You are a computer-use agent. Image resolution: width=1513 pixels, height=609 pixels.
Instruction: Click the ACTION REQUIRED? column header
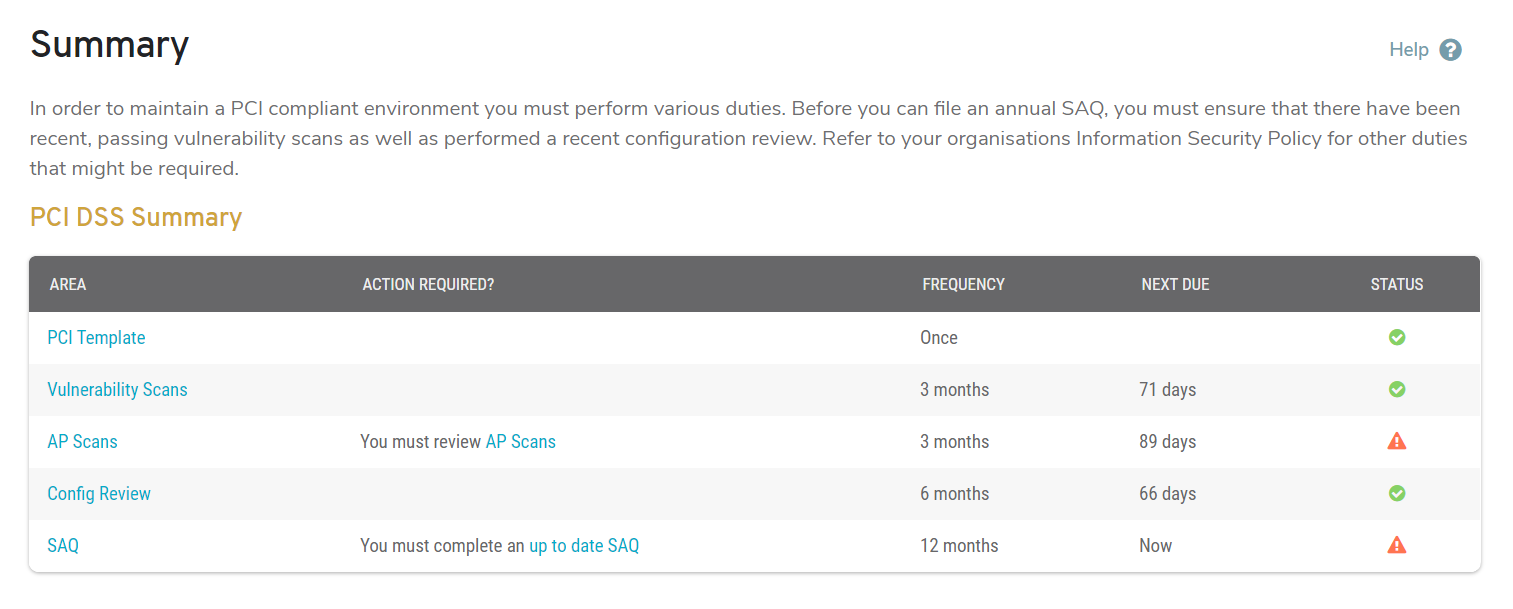tap(428, 285)
